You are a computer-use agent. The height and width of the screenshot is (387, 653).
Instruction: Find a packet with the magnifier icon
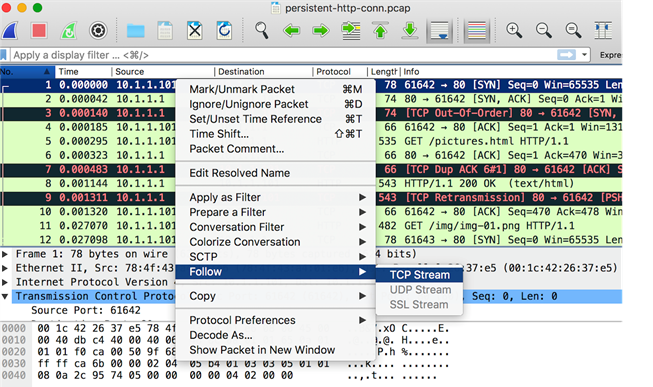pyautogui.click(x=262, y=30)
